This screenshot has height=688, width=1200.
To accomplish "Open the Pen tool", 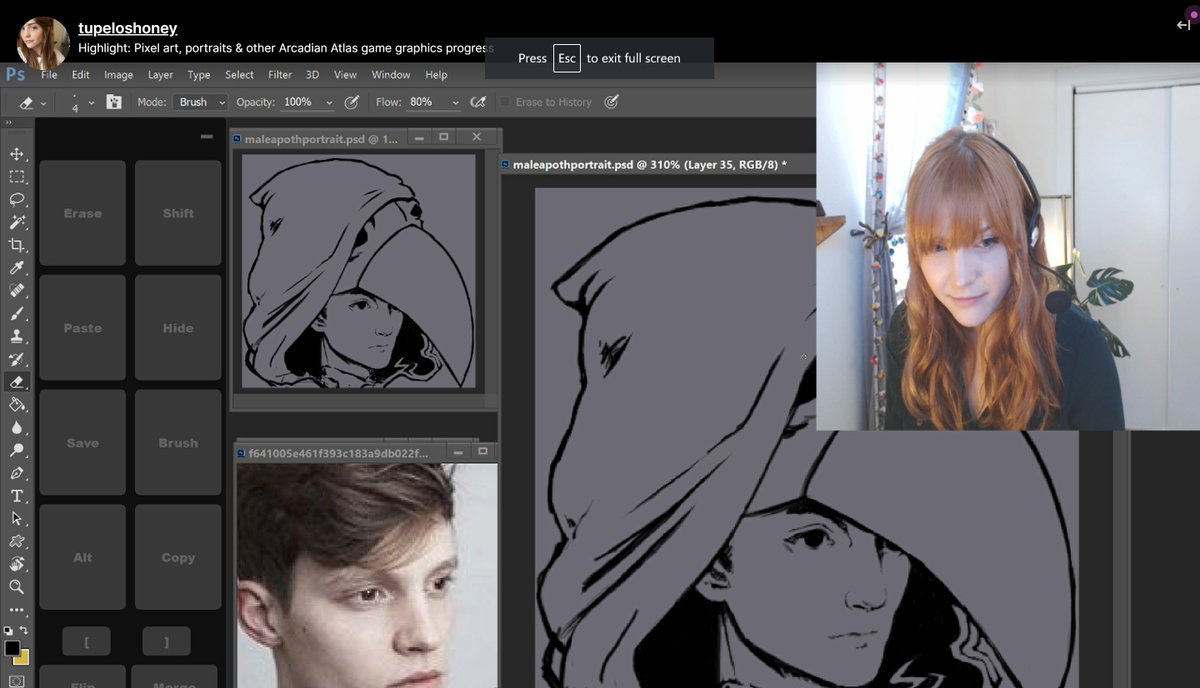I will coord(16,471).
